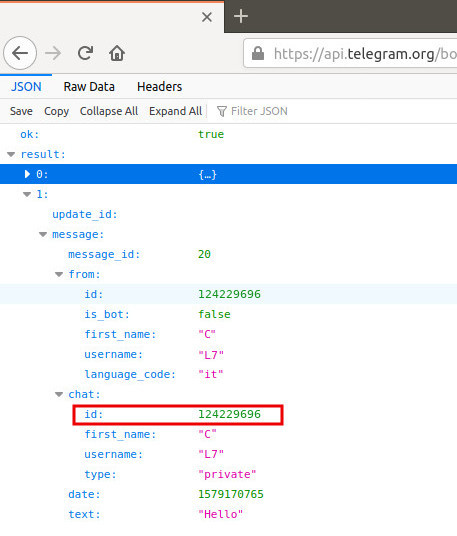Collapse the from node

(59, 274)
